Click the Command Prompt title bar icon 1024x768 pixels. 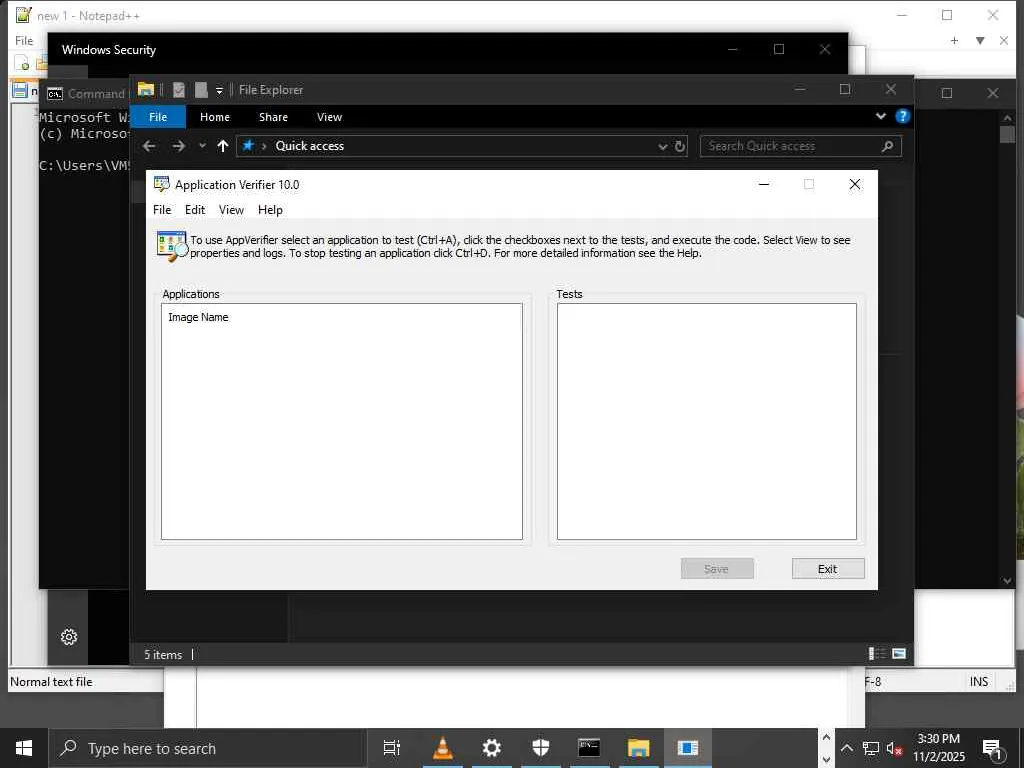click(x=55, y=94)
